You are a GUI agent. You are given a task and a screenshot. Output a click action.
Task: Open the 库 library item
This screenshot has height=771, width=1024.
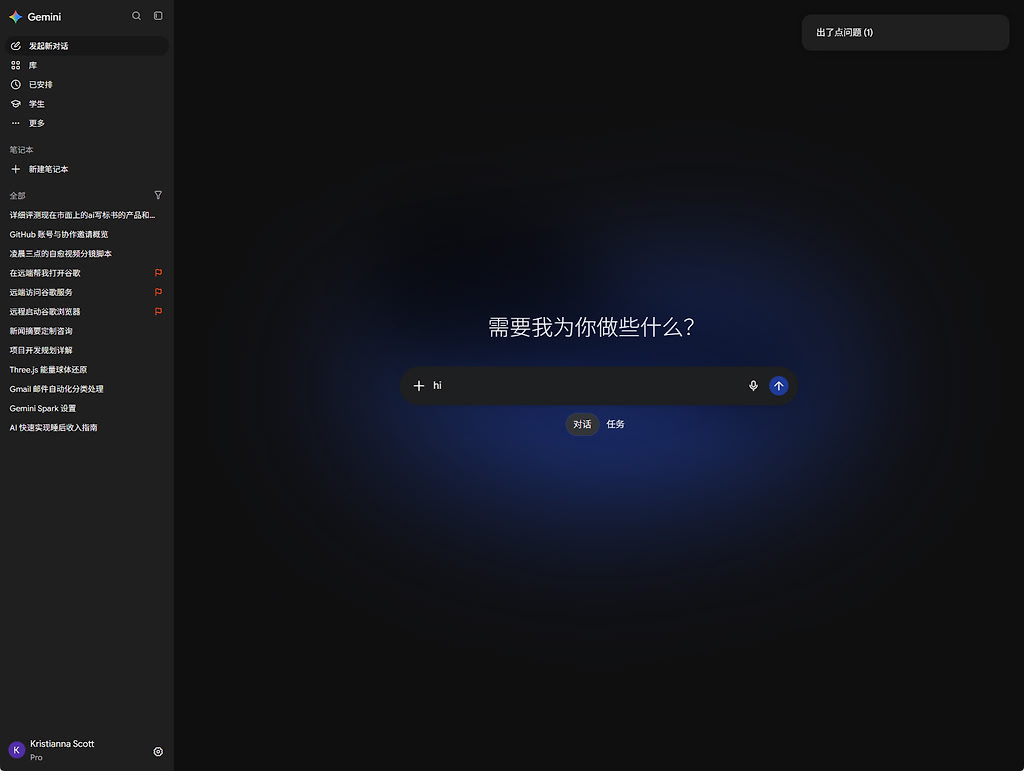click(x=86, y=65)
